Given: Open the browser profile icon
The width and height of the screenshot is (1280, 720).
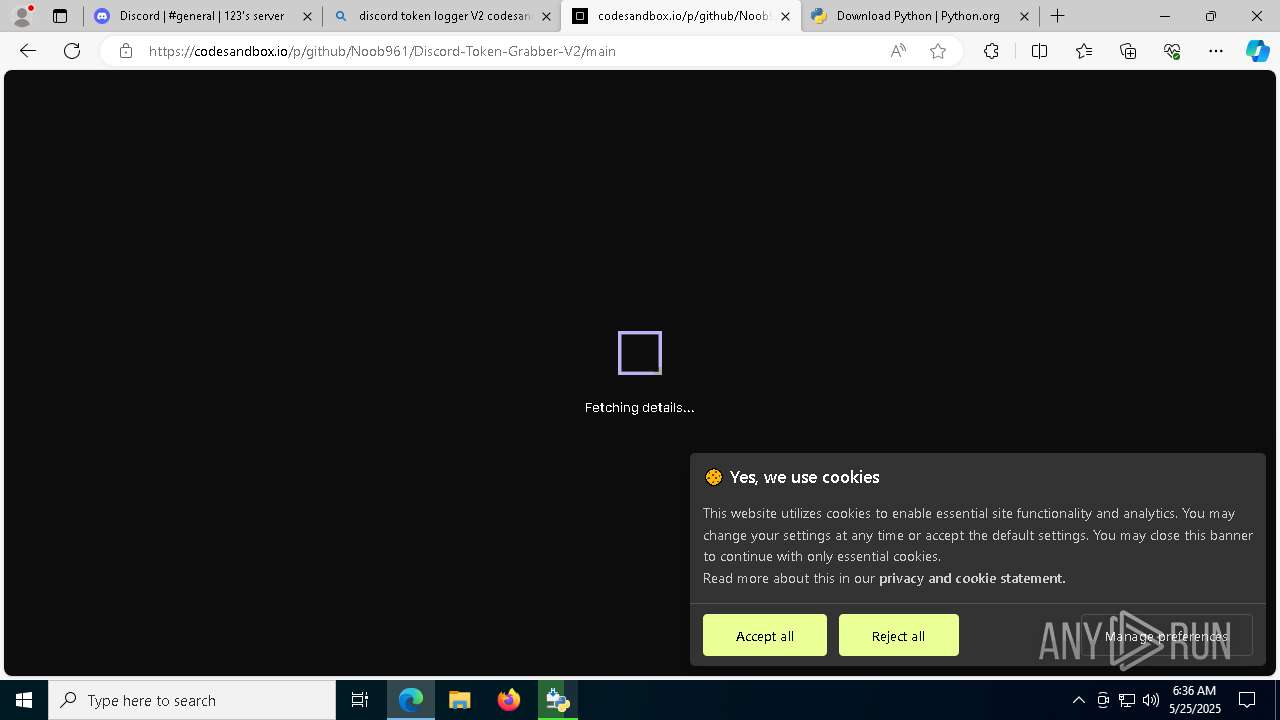Looking at the screenshot, I should coord(22,16).
